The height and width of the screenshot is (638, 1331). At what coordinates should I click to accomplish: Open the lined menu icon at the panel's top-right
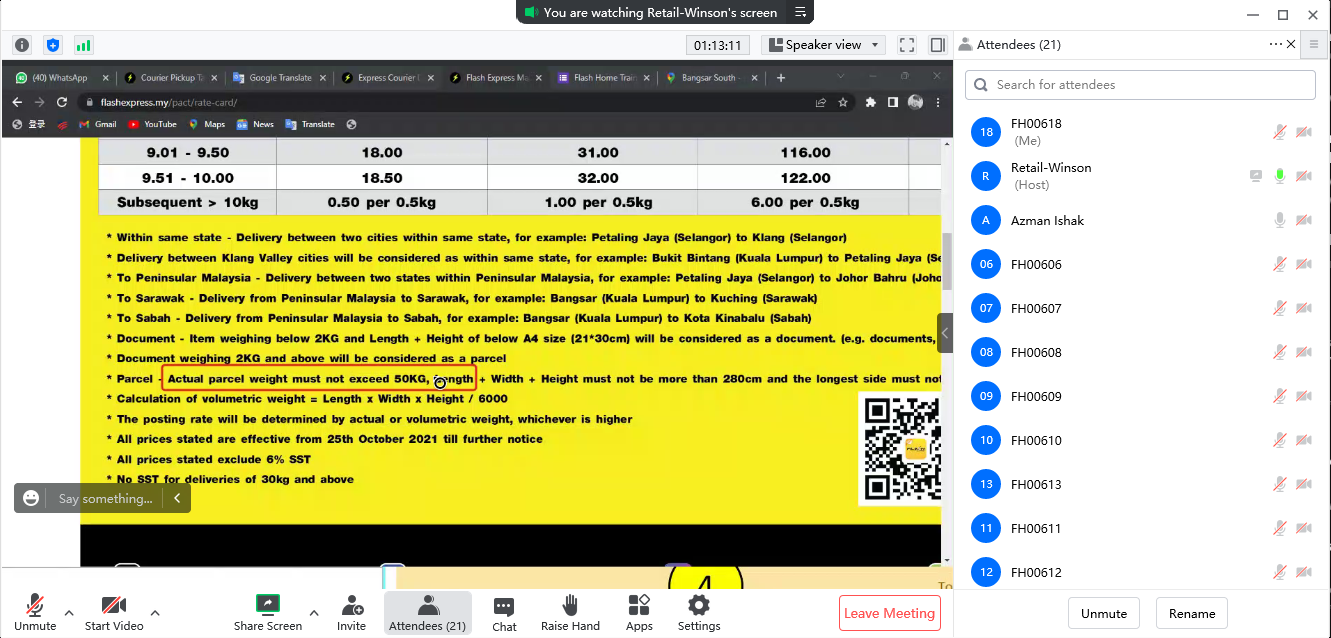(x=1314, y=44)
